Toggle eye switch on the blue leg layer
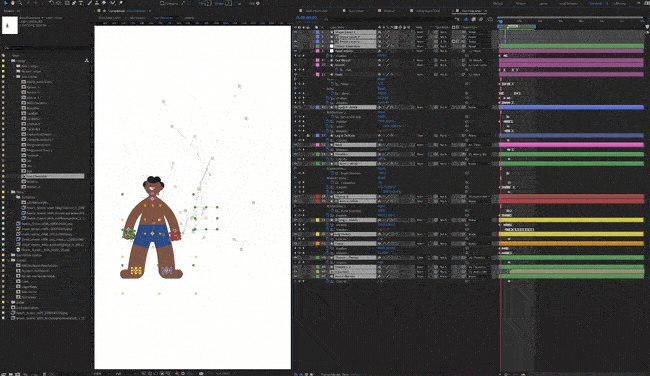The image size is (650, 376). click(x=296, y=107)
